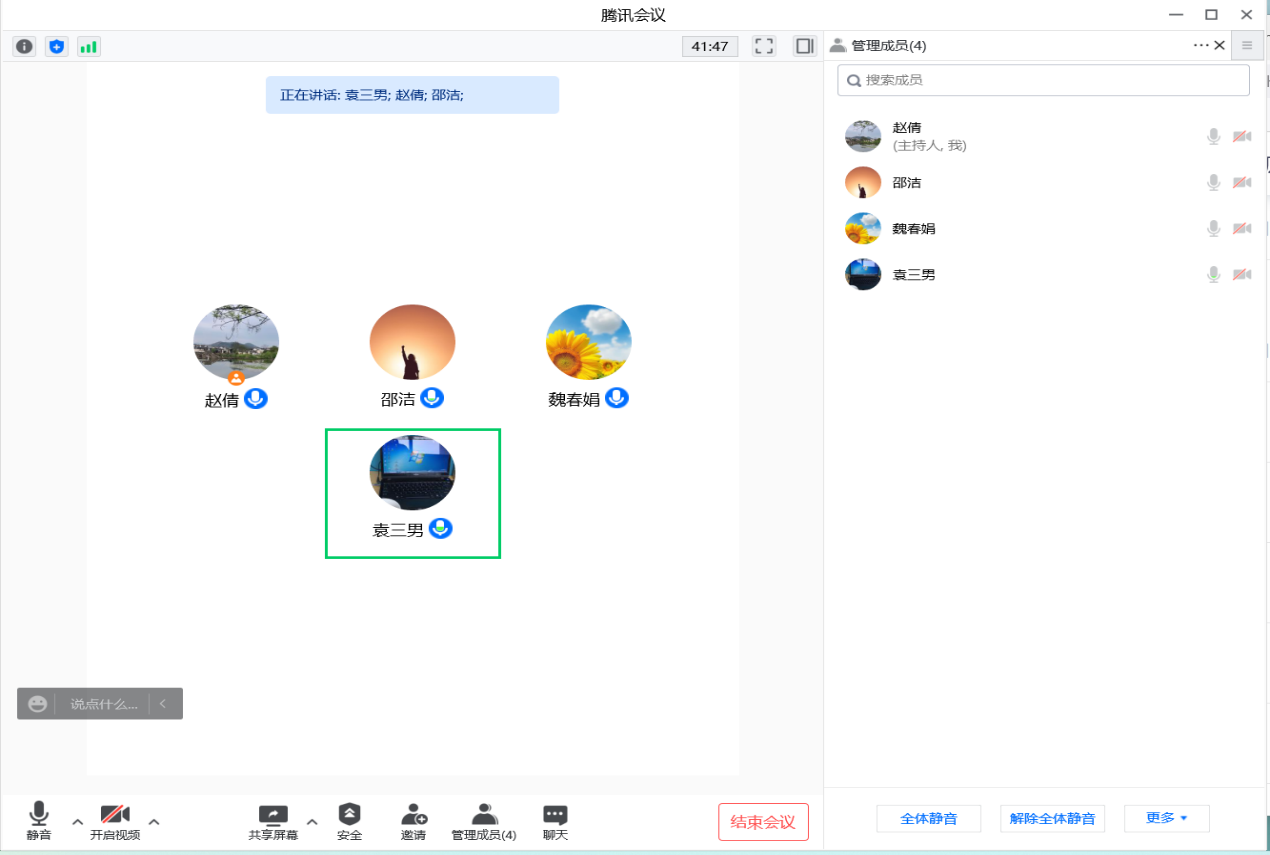Image resolution: width=1270 pixels, height=855 pixels.
Task: Toggle camera for 邵洁 in member list
Action: 1242,183
